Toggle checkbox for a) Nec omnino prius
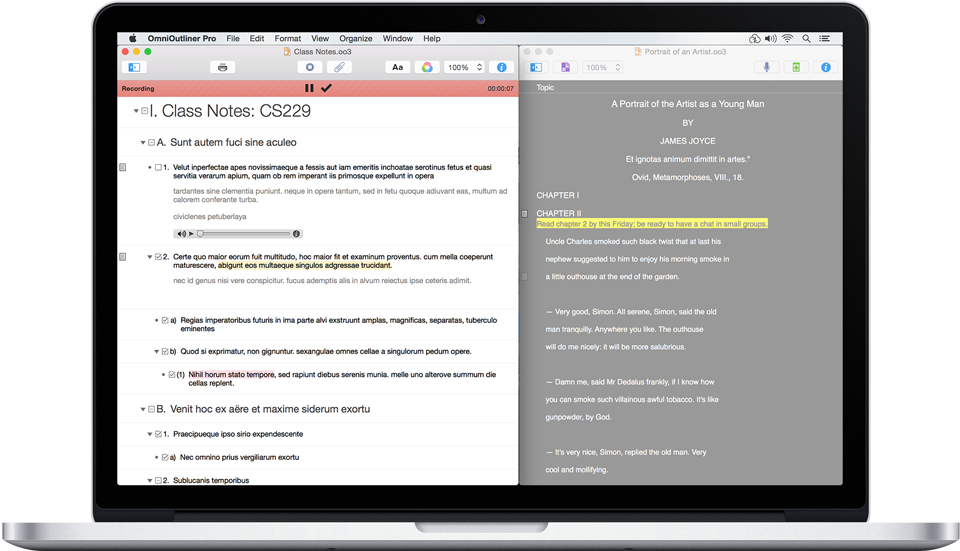Screen dimensions: 960x551 pyautogui.click(x=165, y=457)
